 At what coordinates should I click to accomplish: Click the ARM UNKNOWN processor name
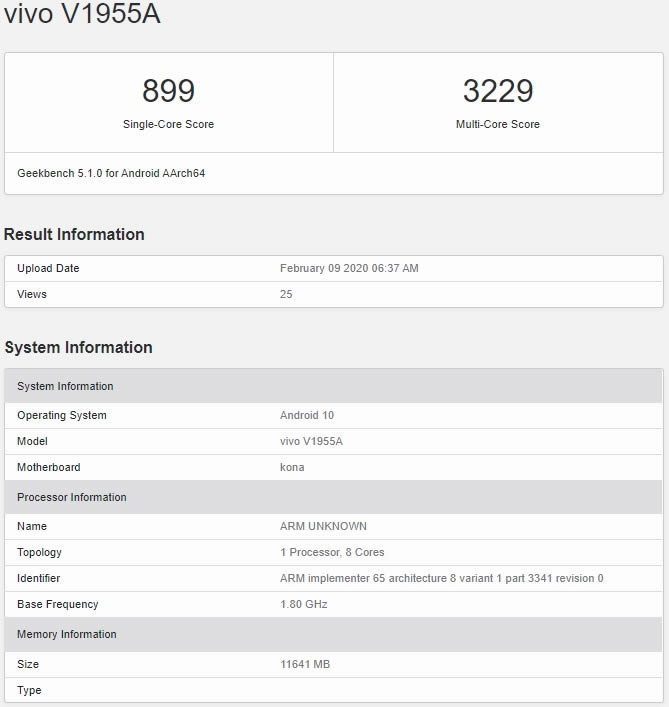click(323, 526)
